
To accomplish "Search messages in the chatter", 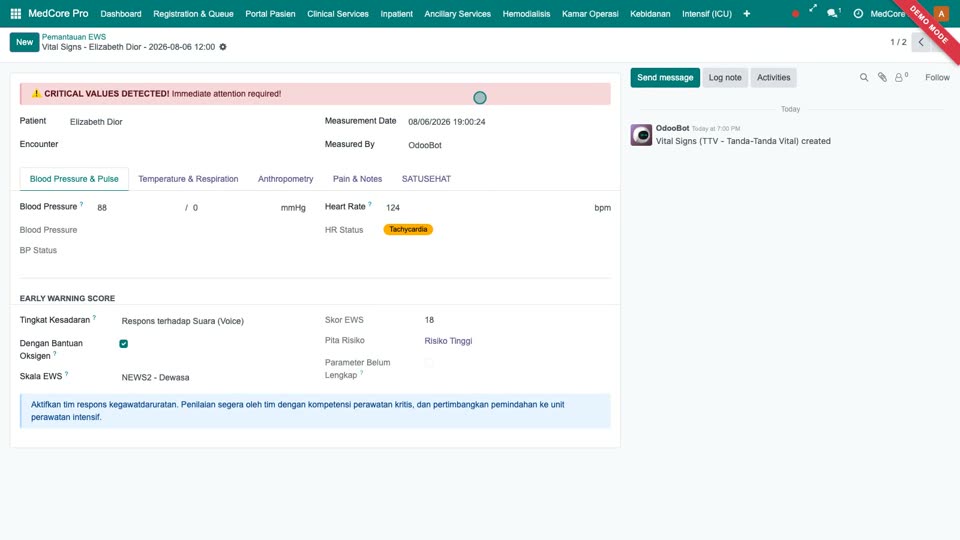I will [x=864, y=77].
